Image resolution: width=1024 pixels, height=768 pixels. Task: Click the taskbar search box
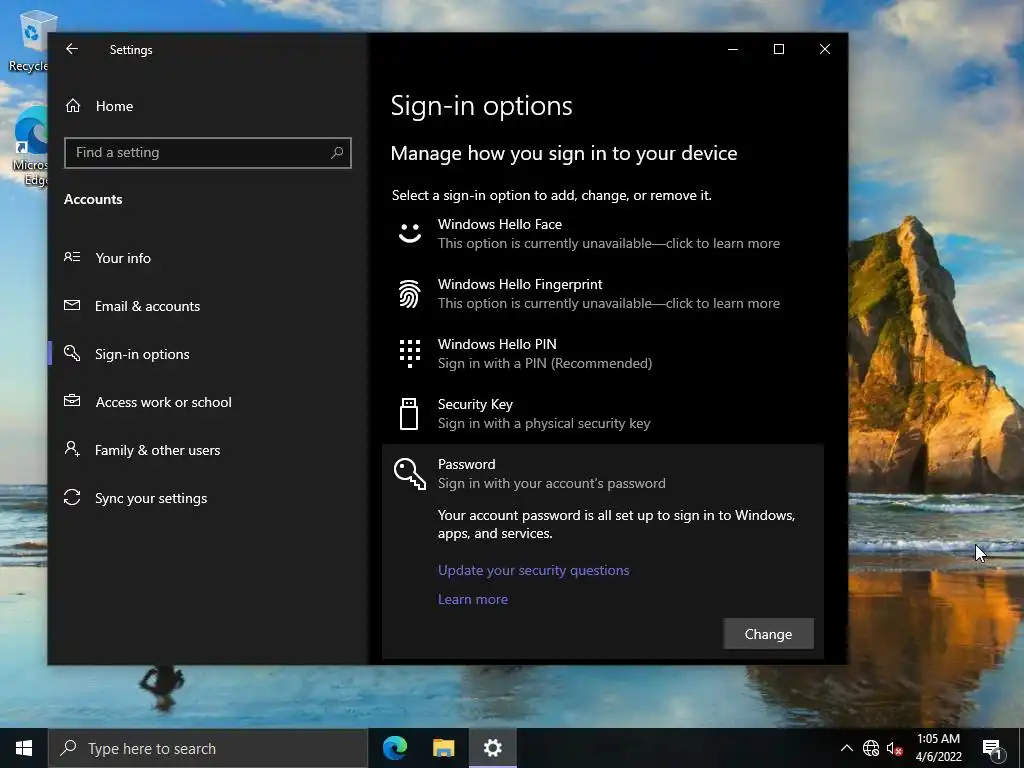(208, 748)
